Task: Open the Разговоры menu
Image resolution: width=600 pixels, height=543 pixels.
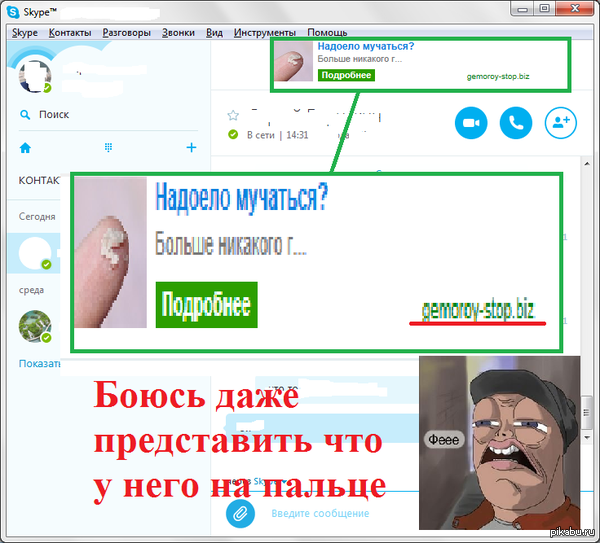Action: (x=125, y=32)
